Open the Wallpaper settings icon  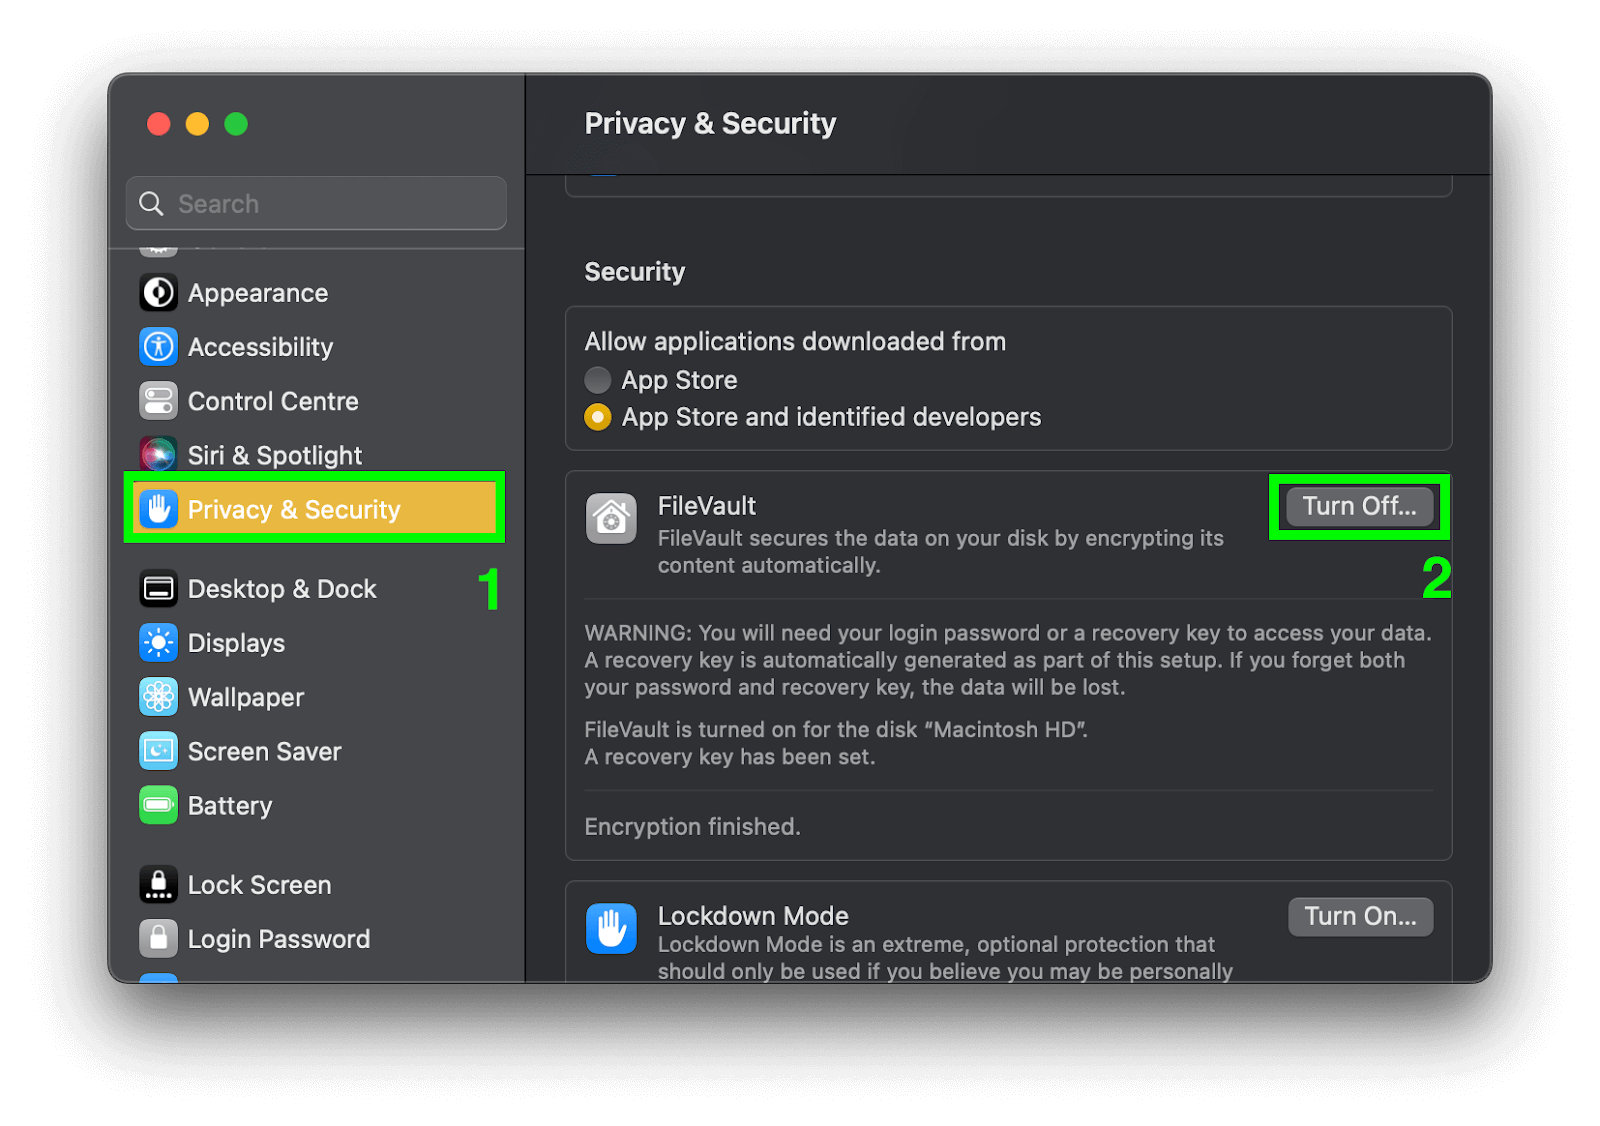158,697
